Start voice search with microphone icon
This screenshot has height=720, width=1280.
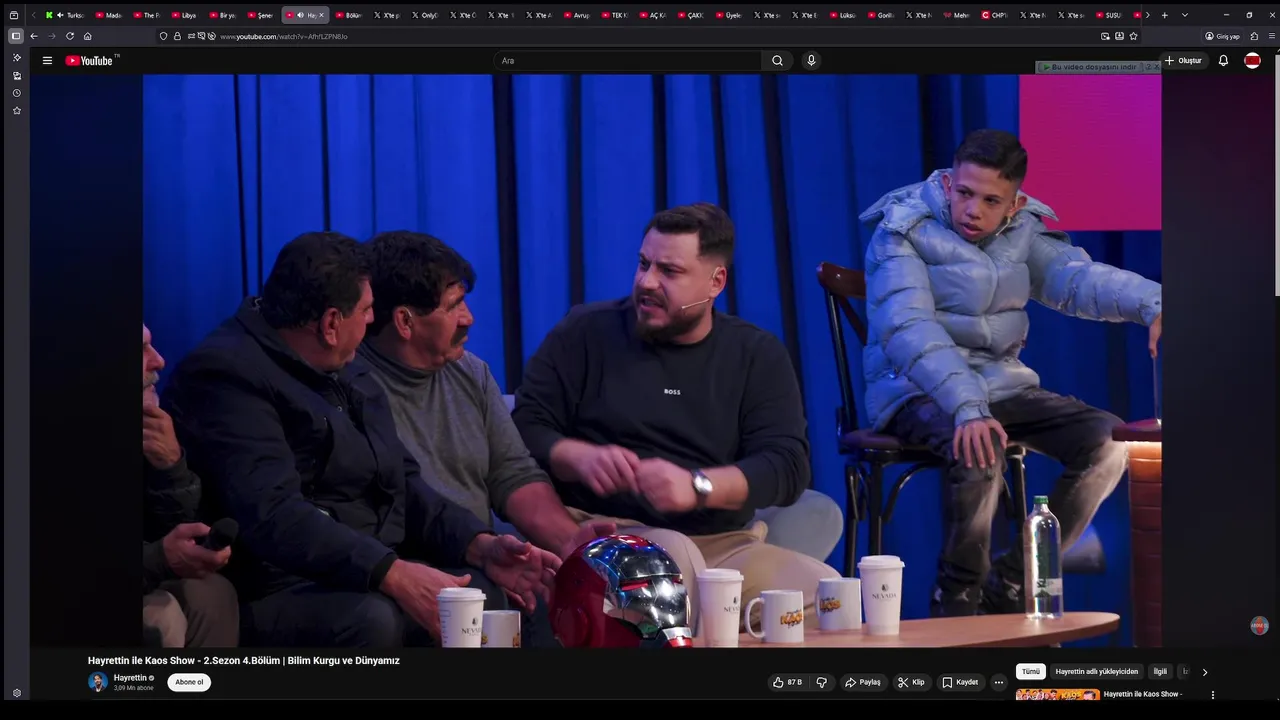pos(811,60)
